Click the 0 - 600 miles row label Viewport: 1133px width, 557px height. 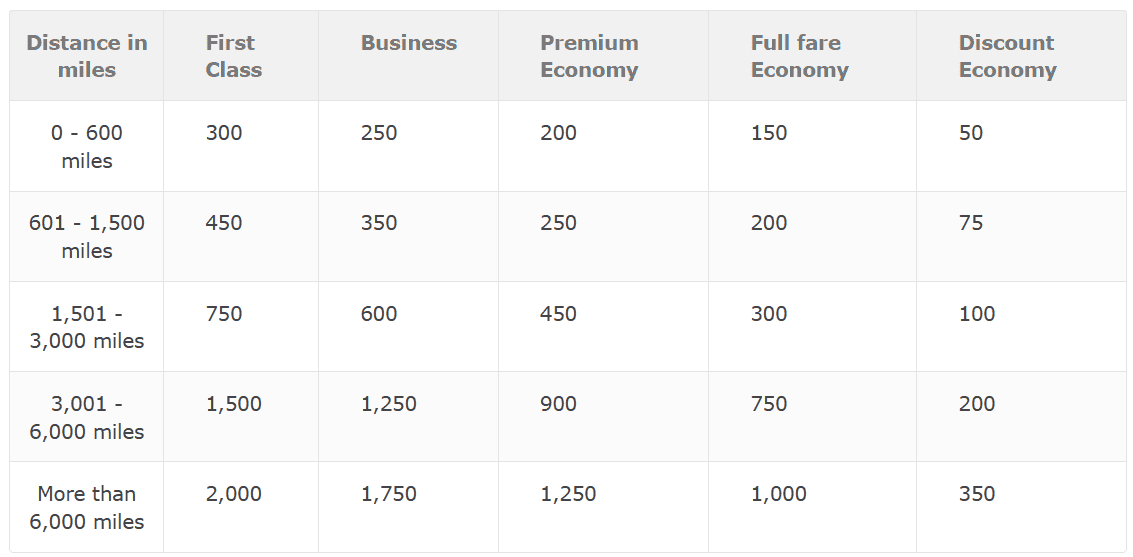coord(87,146)
